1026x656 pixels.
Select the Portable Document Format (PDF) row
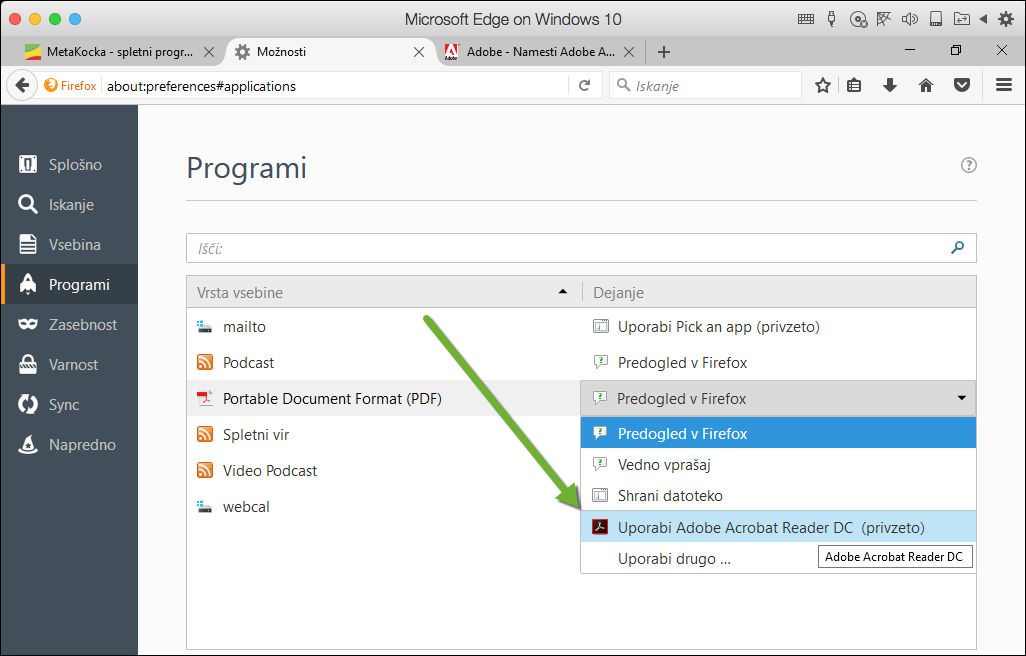coord(384,398)
